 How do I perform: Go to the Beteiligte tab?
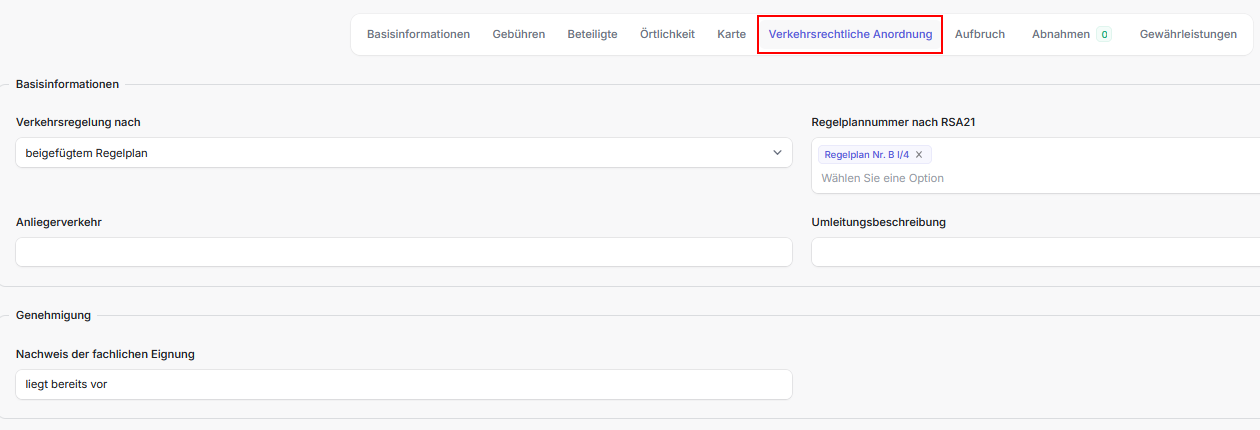click(592, 34)
